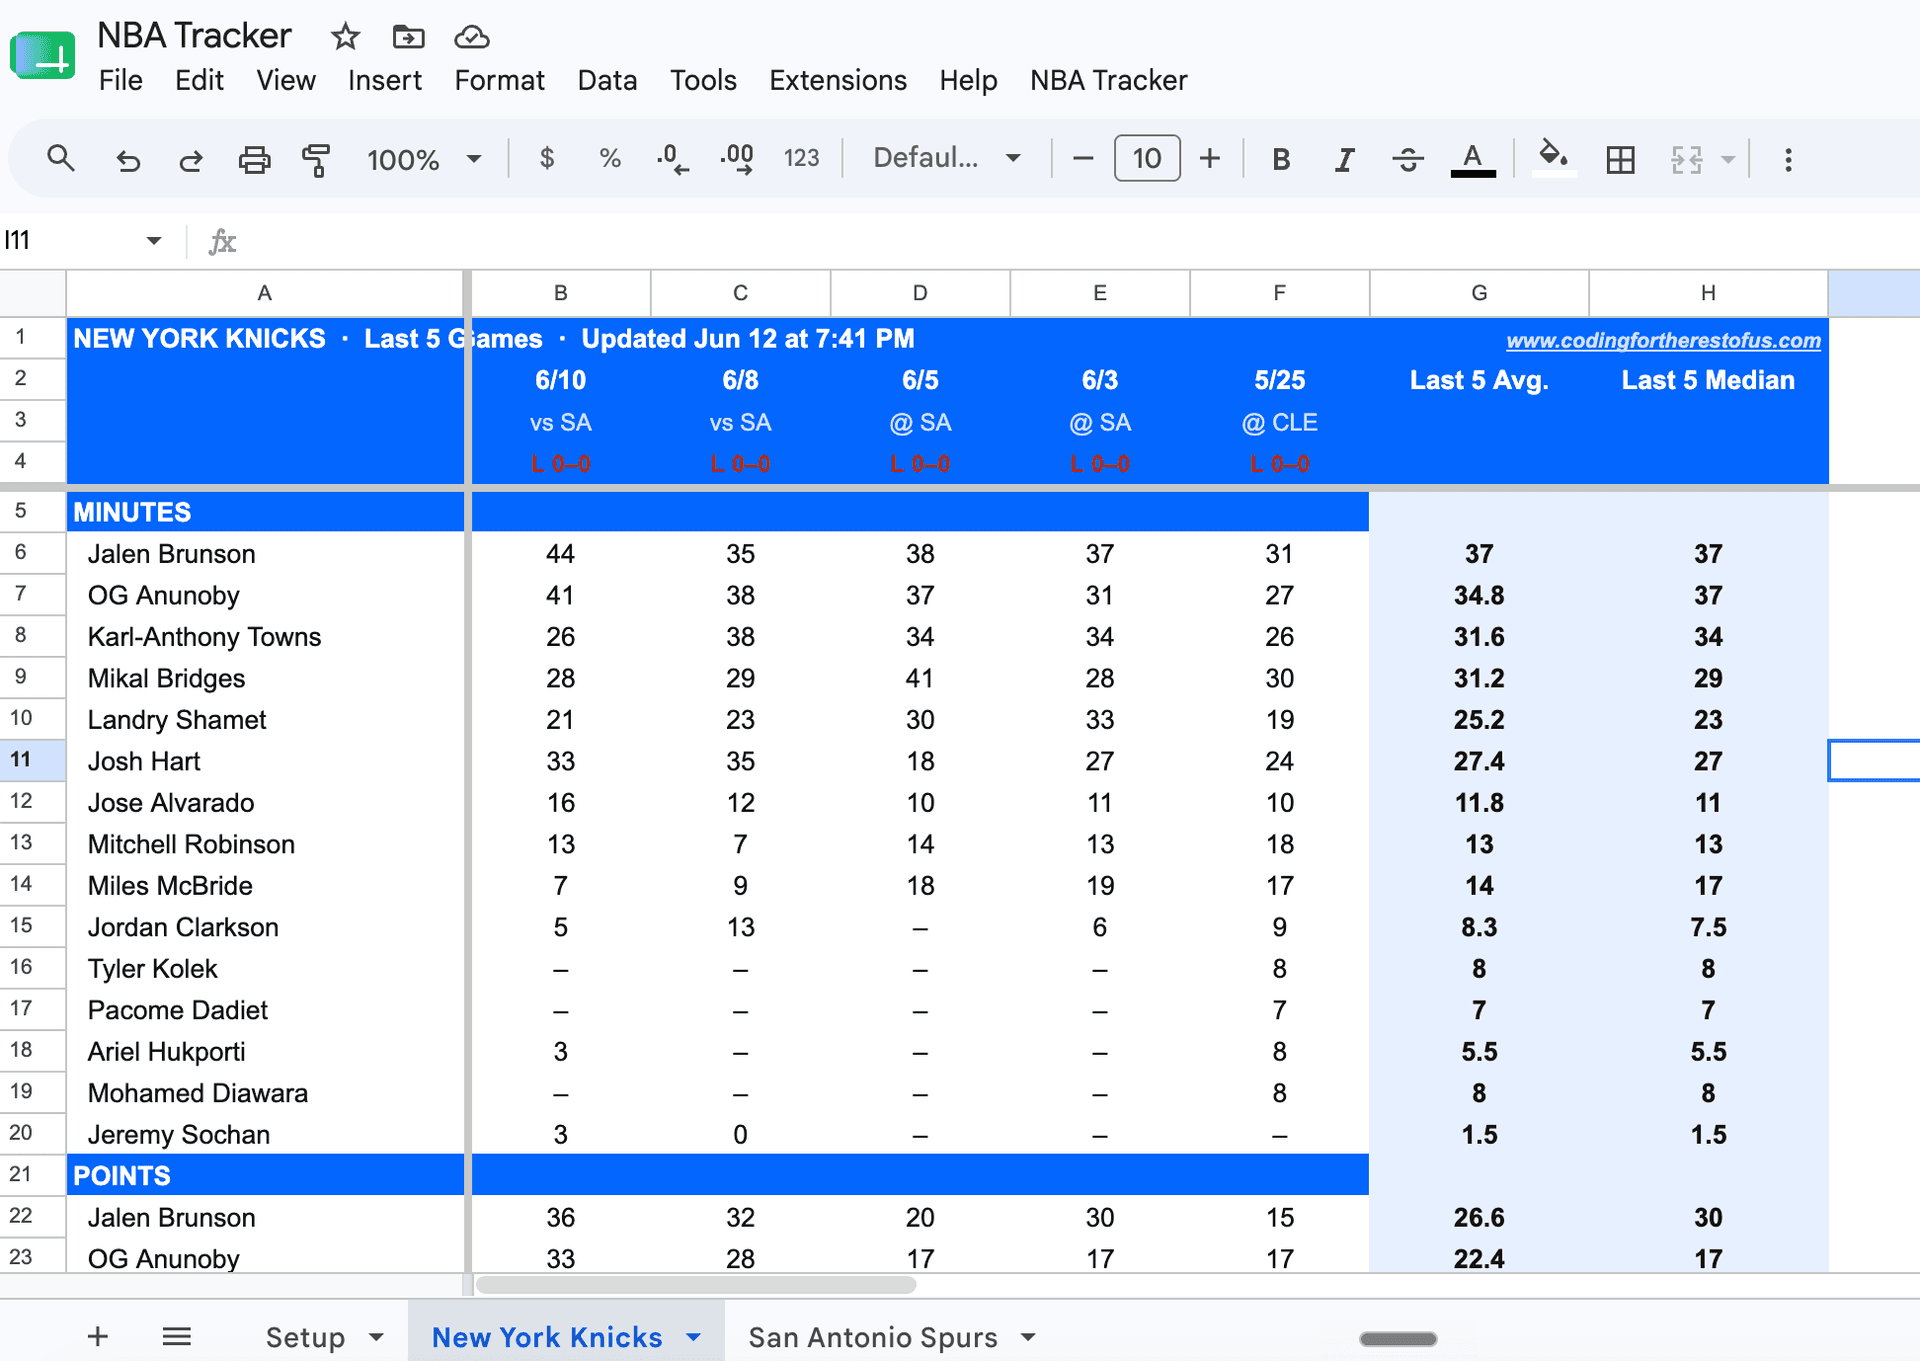Image resolution: width=1920 pixels, height=1361 pixels.
Task: Switch to the Setup sheet tab
Action: (305, 1337)
